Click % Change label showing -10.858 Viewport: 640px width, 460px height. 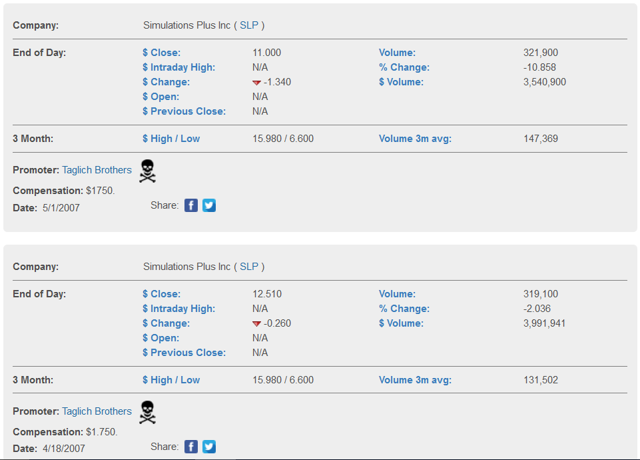pyautogui.click(x=404, y=67)
